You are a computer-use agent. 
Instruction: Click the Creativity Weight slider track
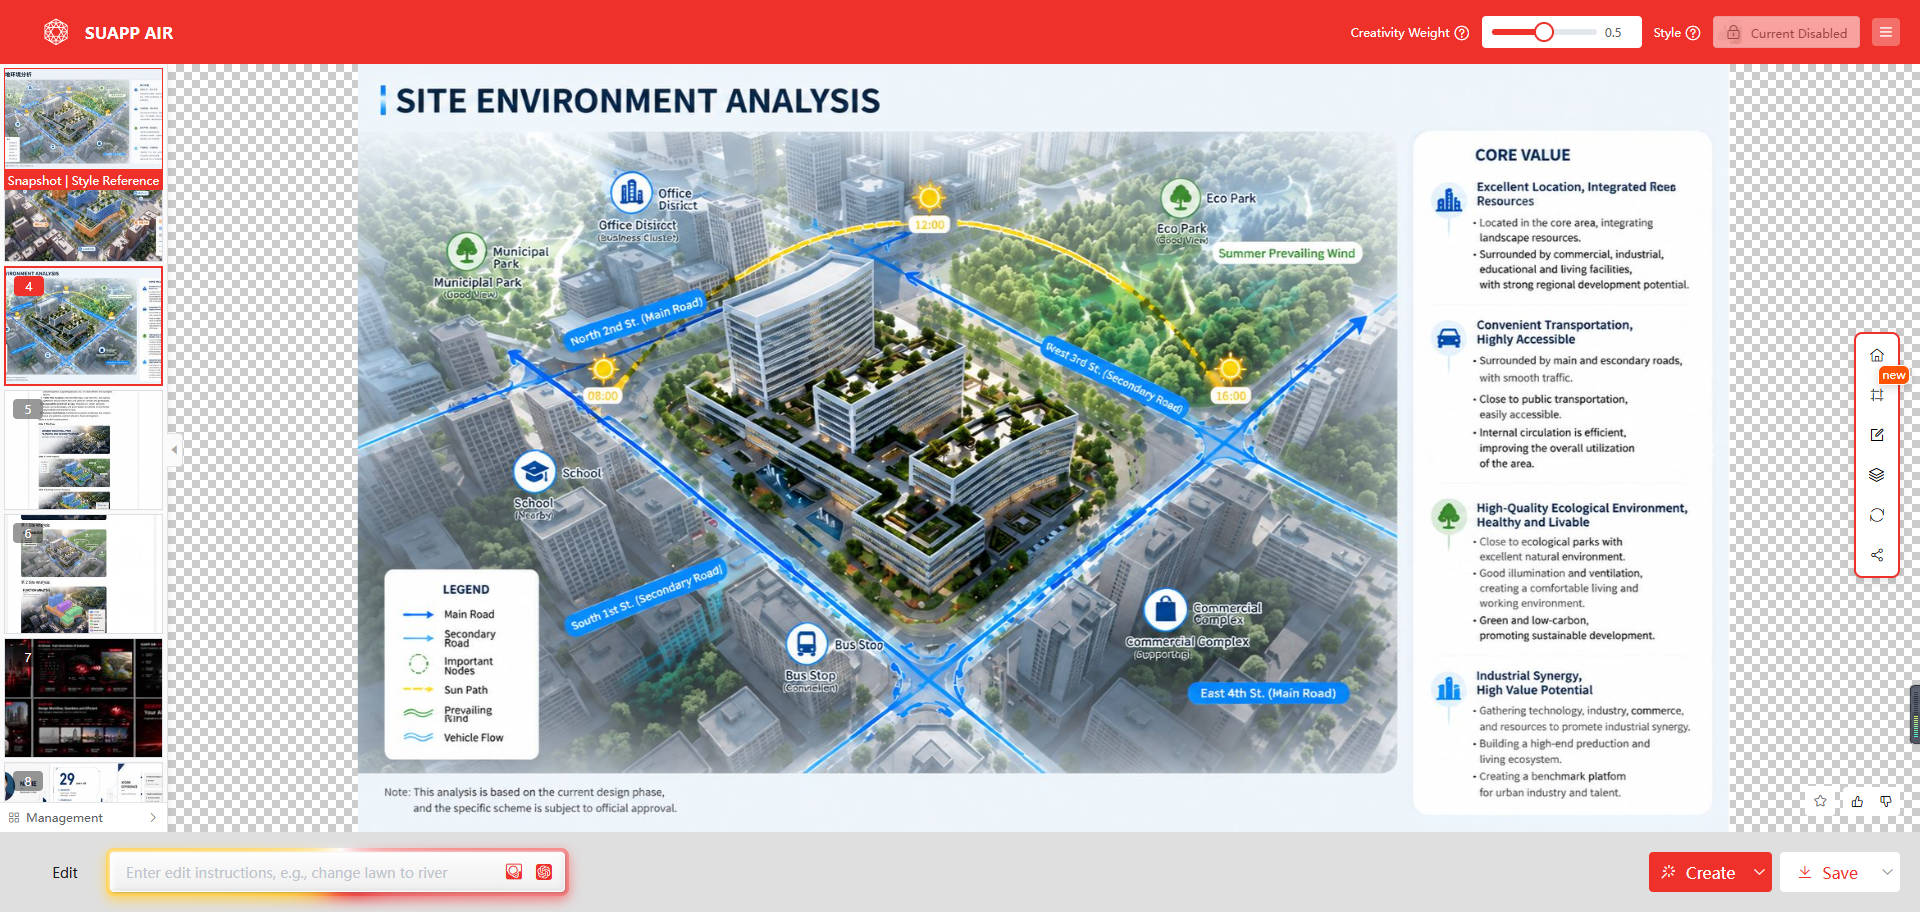(1544, 32)
